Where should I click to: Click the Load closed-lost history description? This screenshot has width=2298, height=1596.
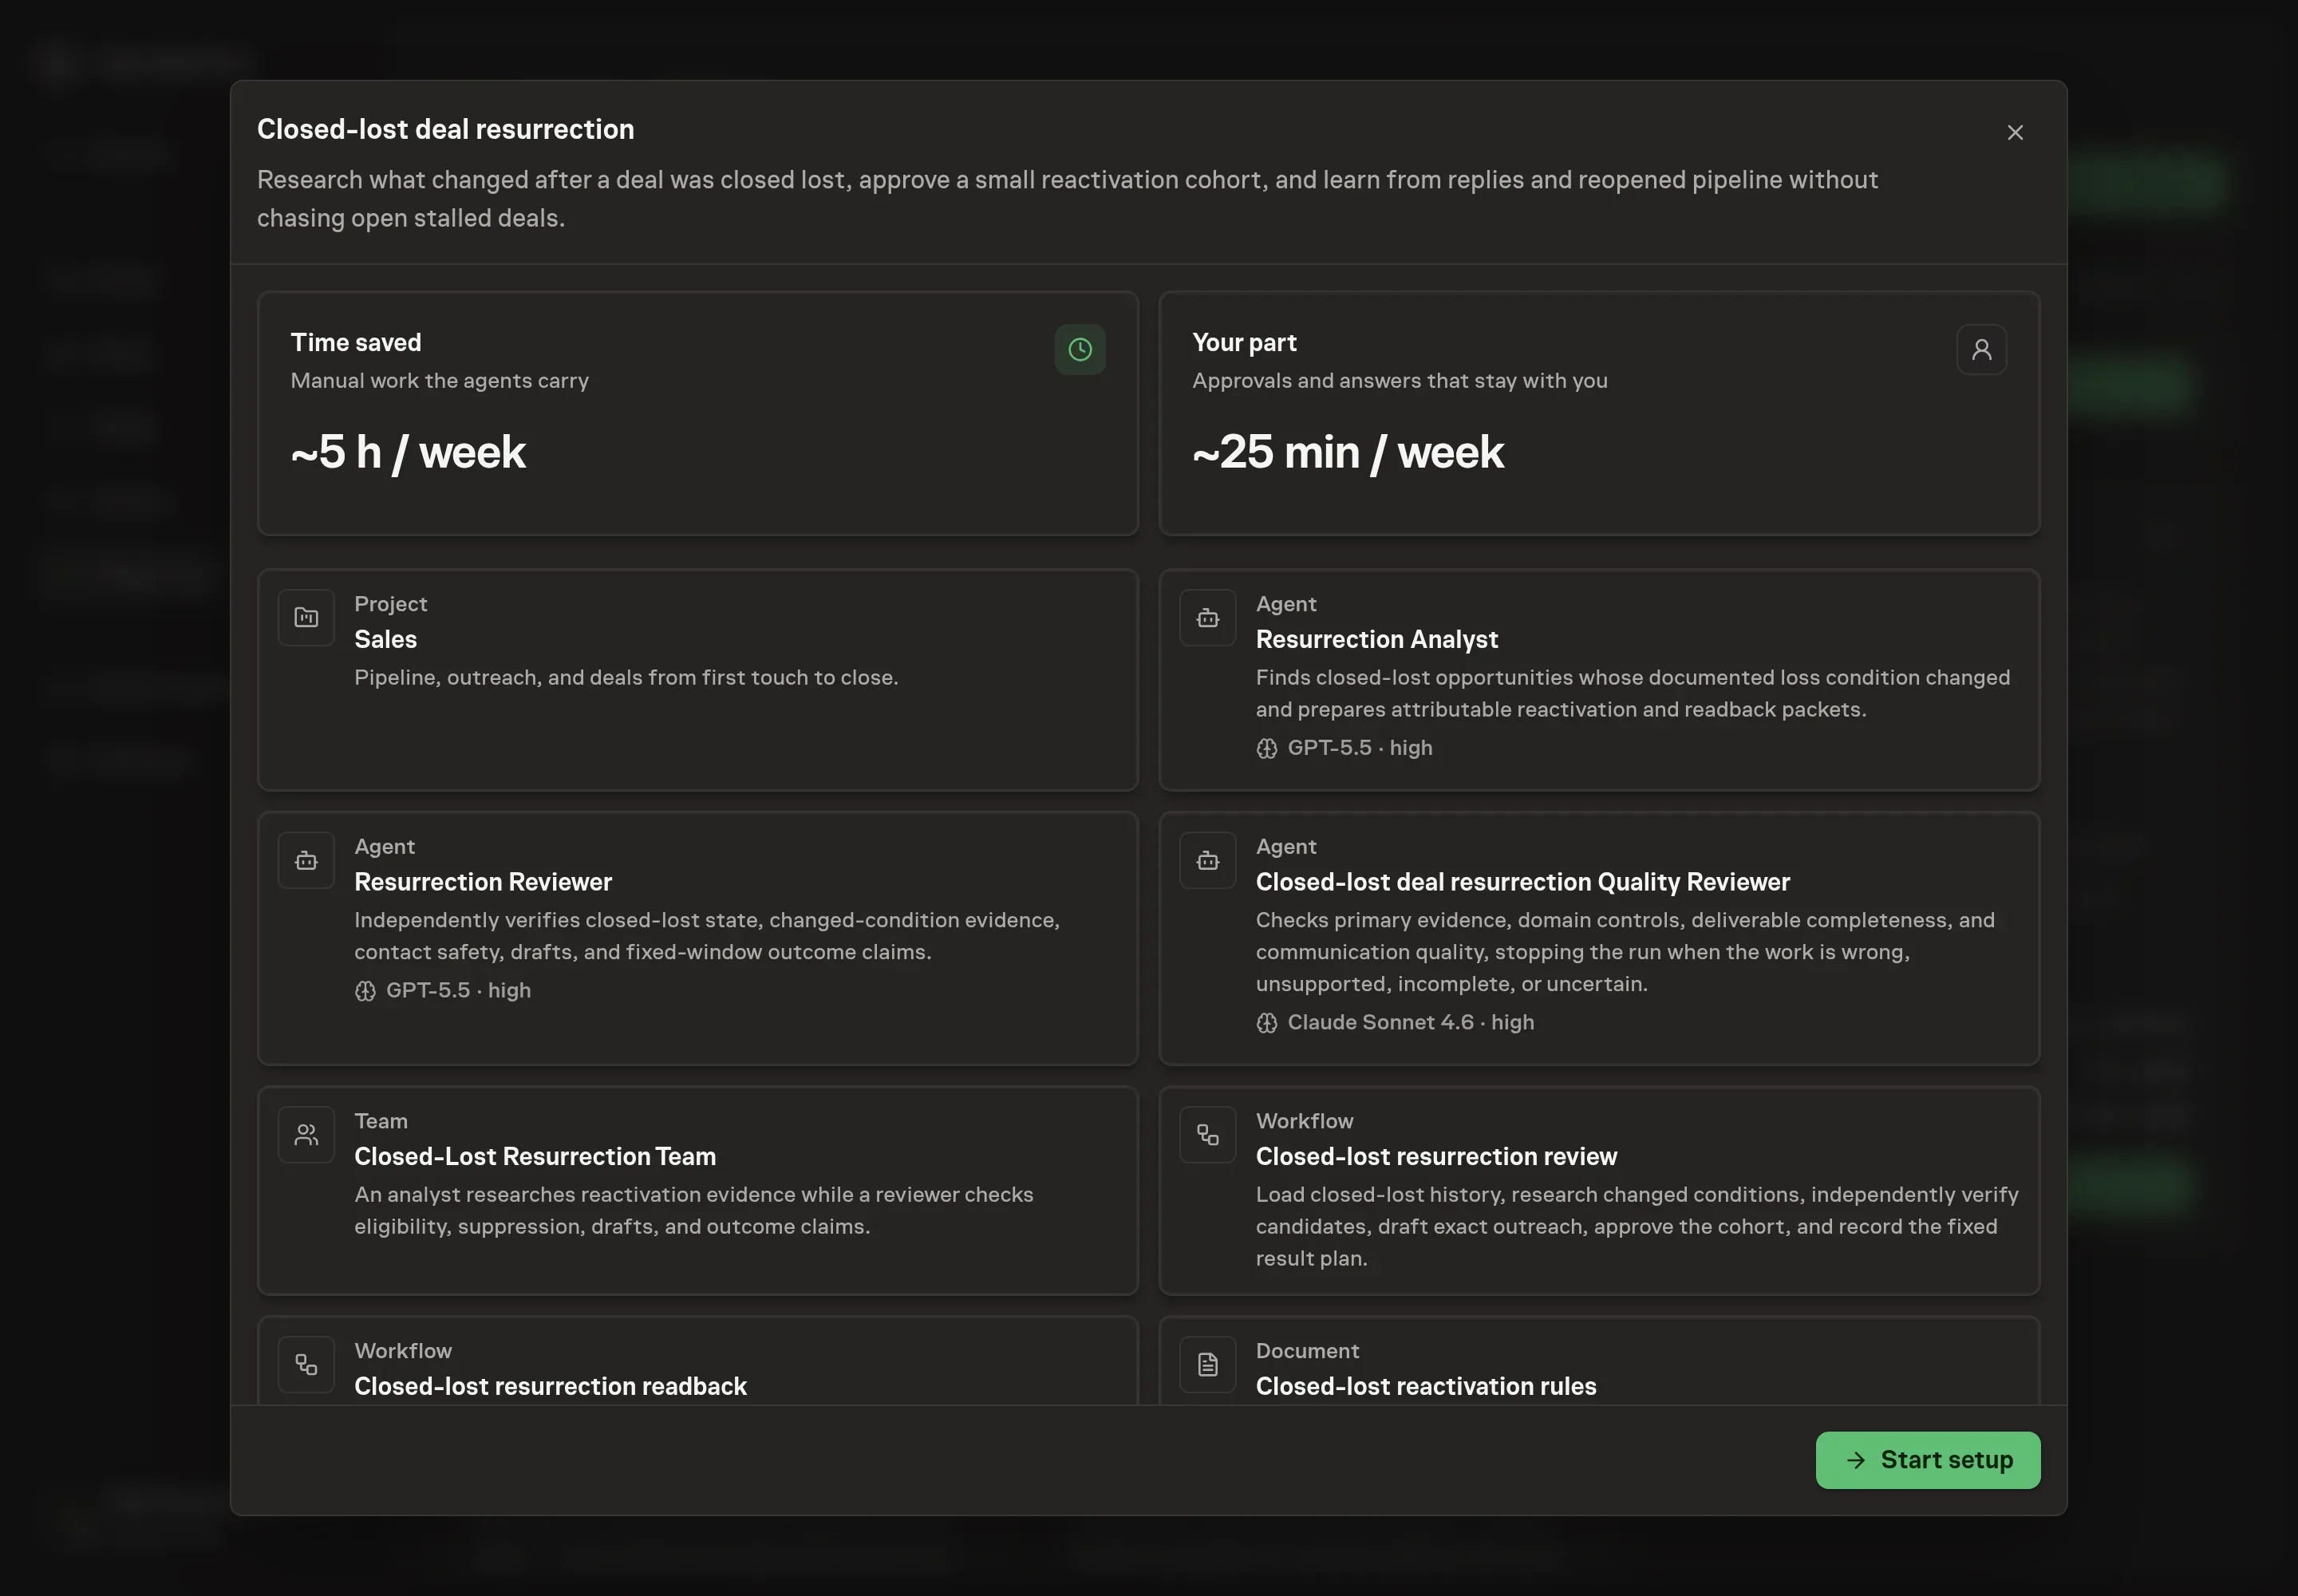pos(1637,1226)
